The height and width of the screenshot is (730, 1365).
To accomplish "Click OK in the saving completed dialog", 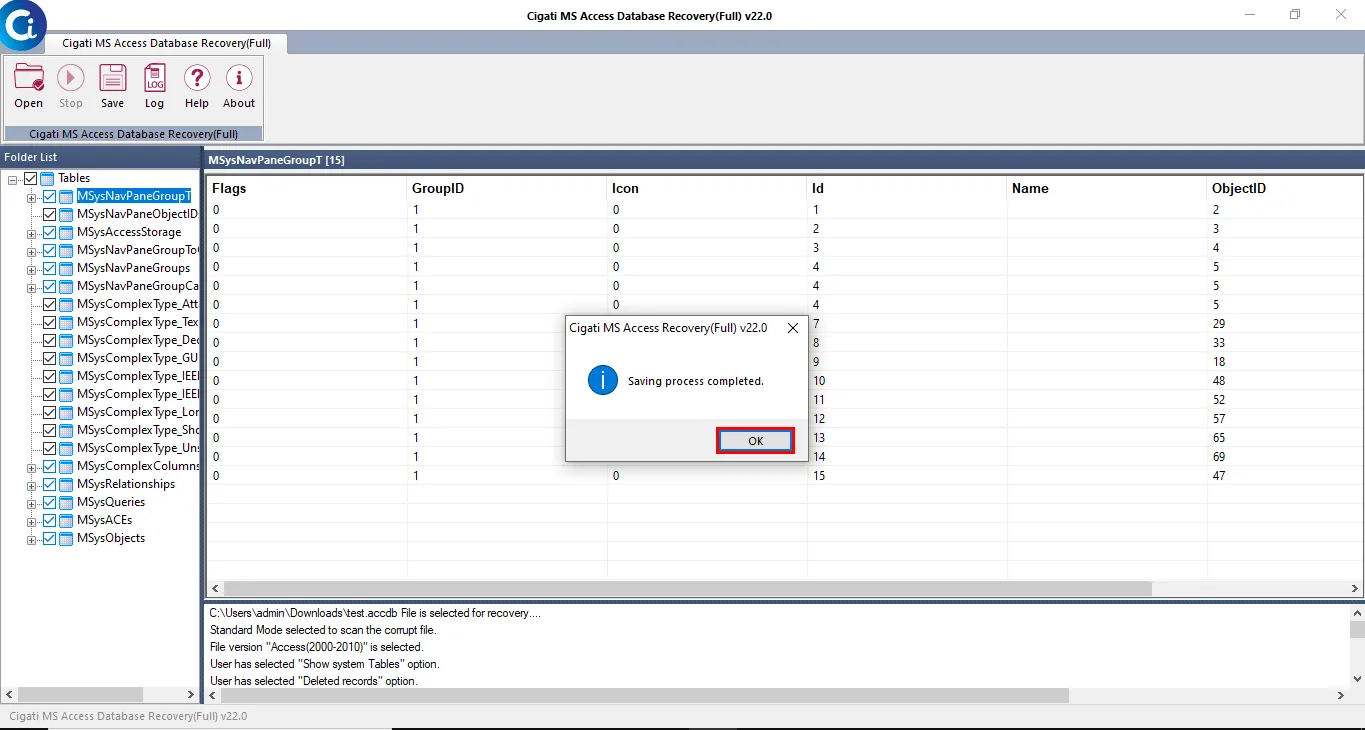I will tap(755, 441).
